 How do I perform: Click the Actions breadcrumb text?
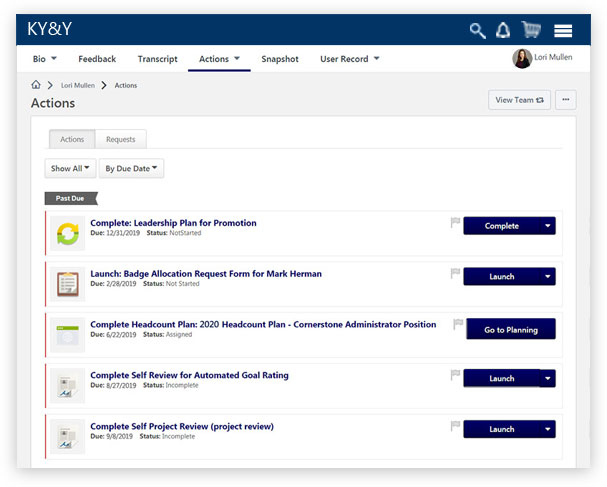click(x=126, y=85)
